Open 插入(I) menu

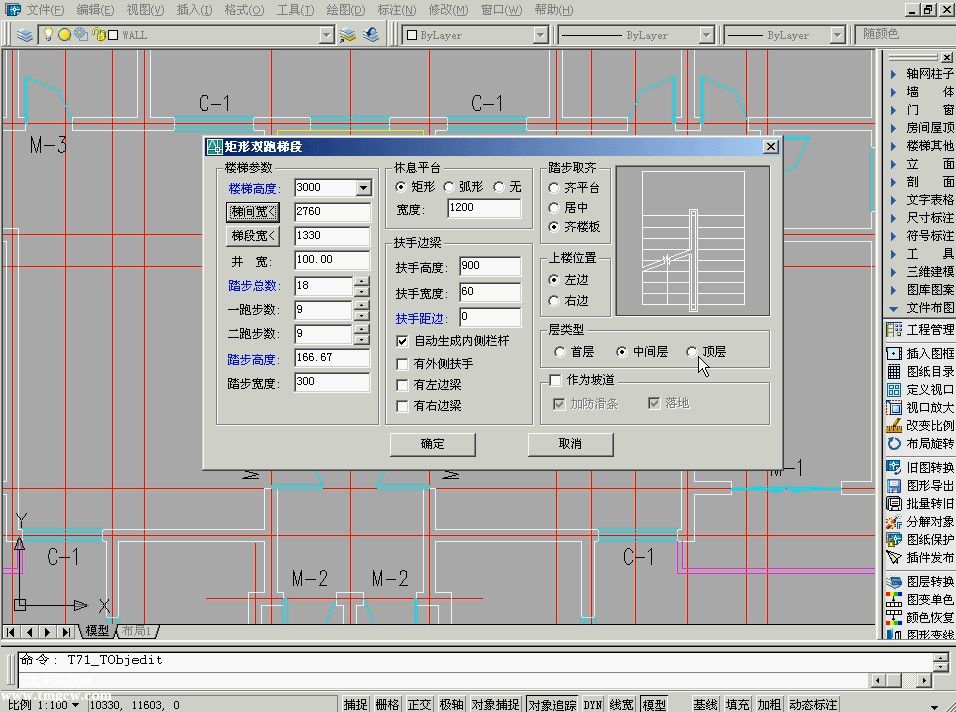pyautogui.click(x=194, y=10)
